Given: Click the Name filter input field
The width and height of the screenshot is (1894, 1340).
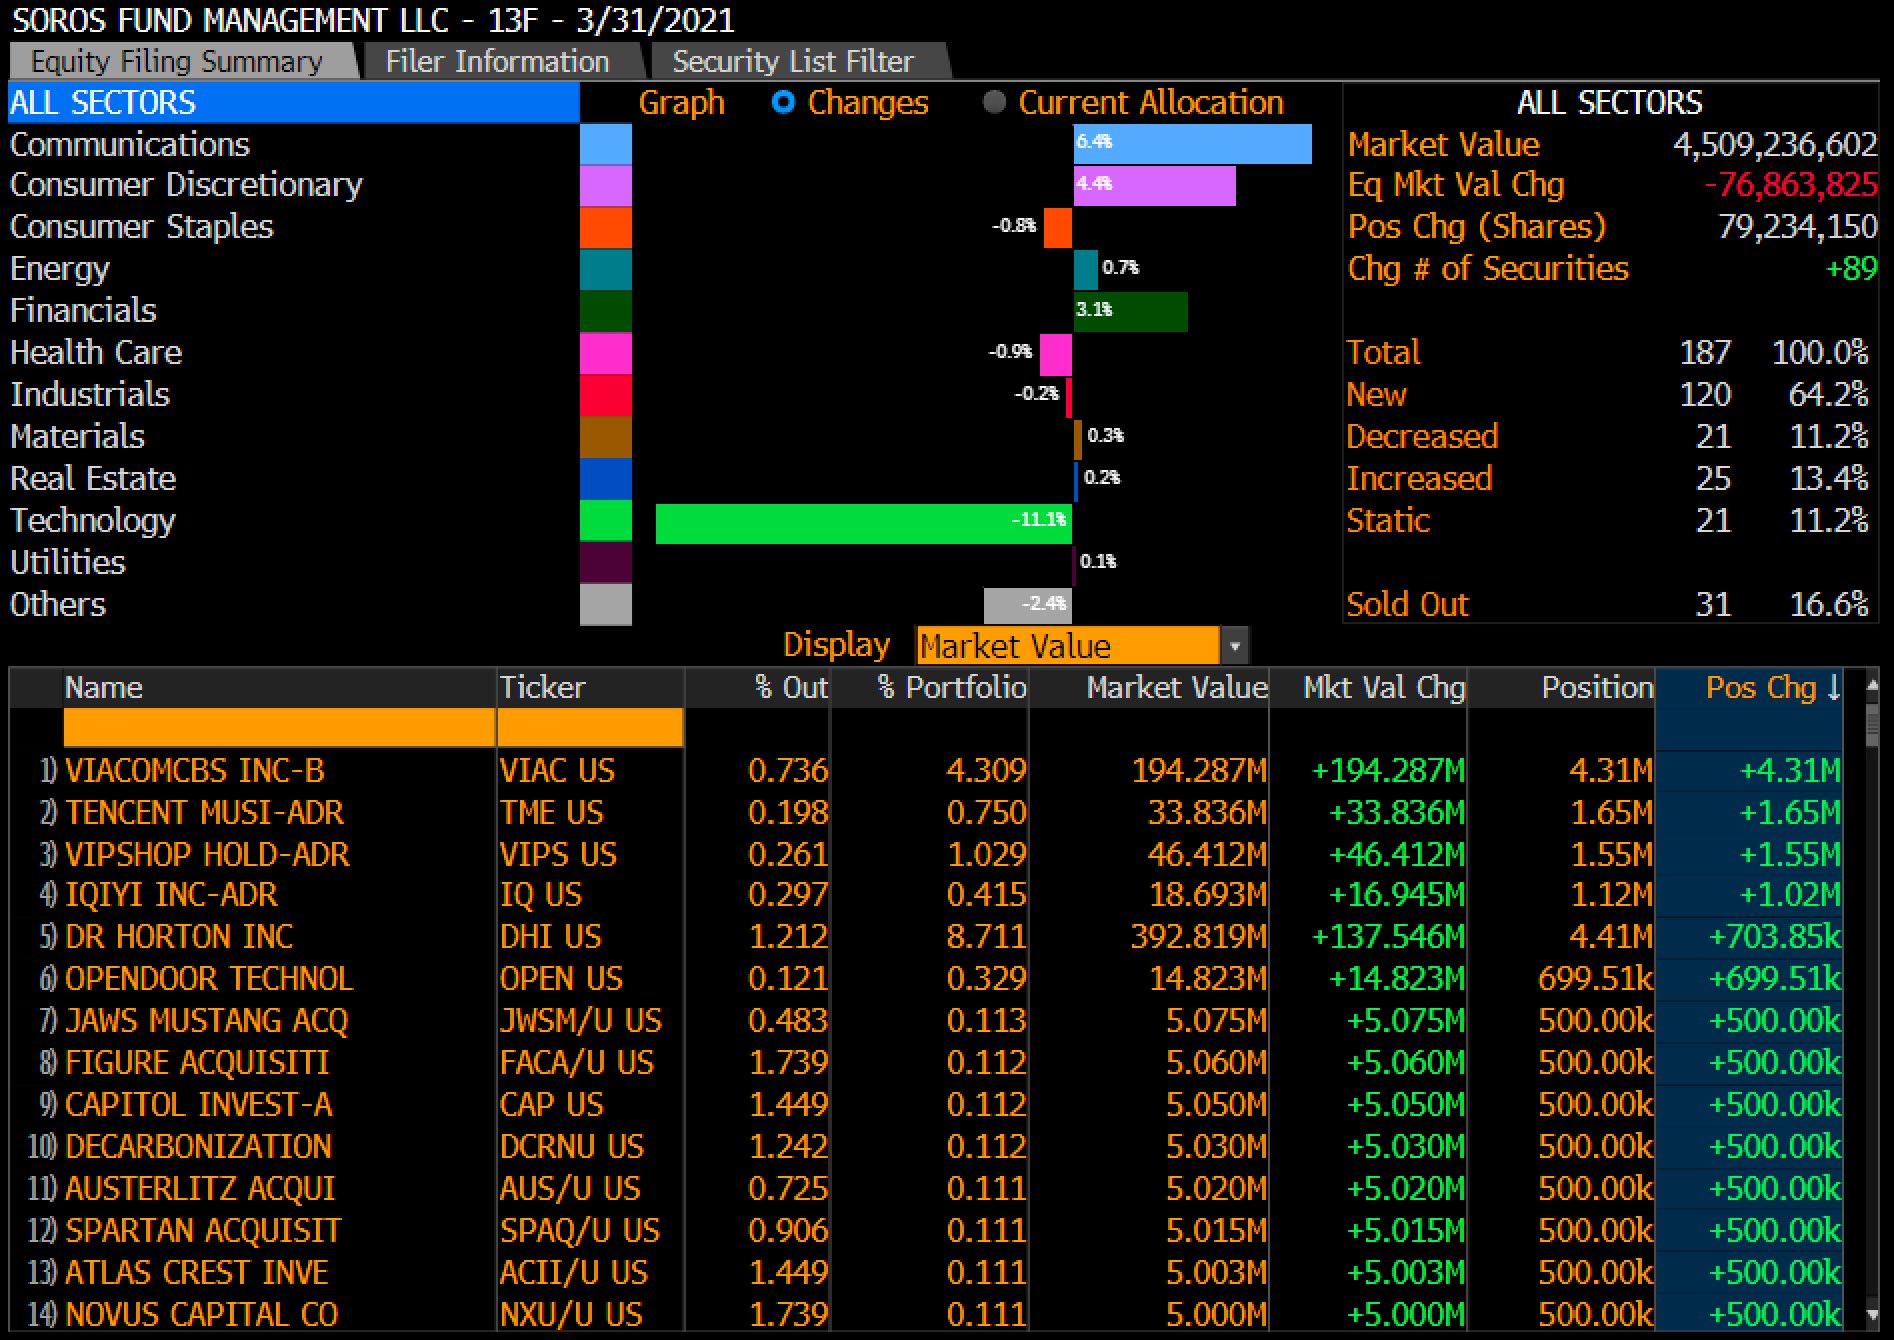Looking at the screenshot, I should tap(280, 727).
